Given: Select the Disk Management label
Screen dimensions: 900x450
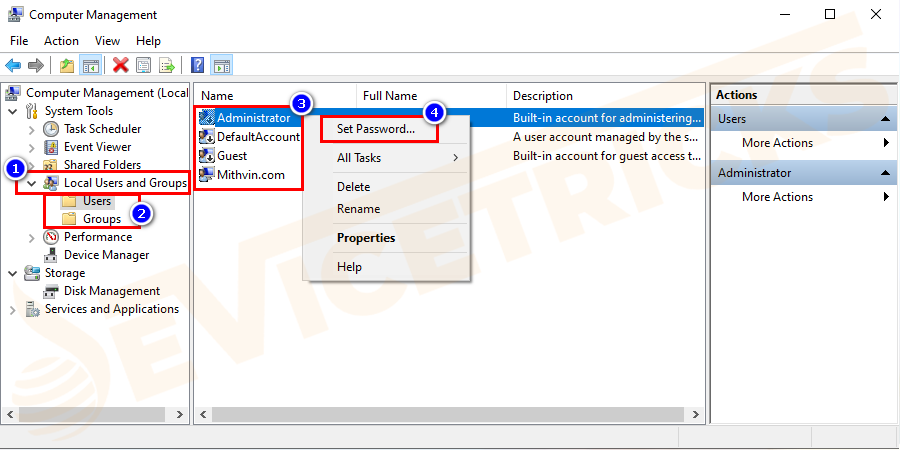Looking at the screenshot, I should [x=112, y=291].
